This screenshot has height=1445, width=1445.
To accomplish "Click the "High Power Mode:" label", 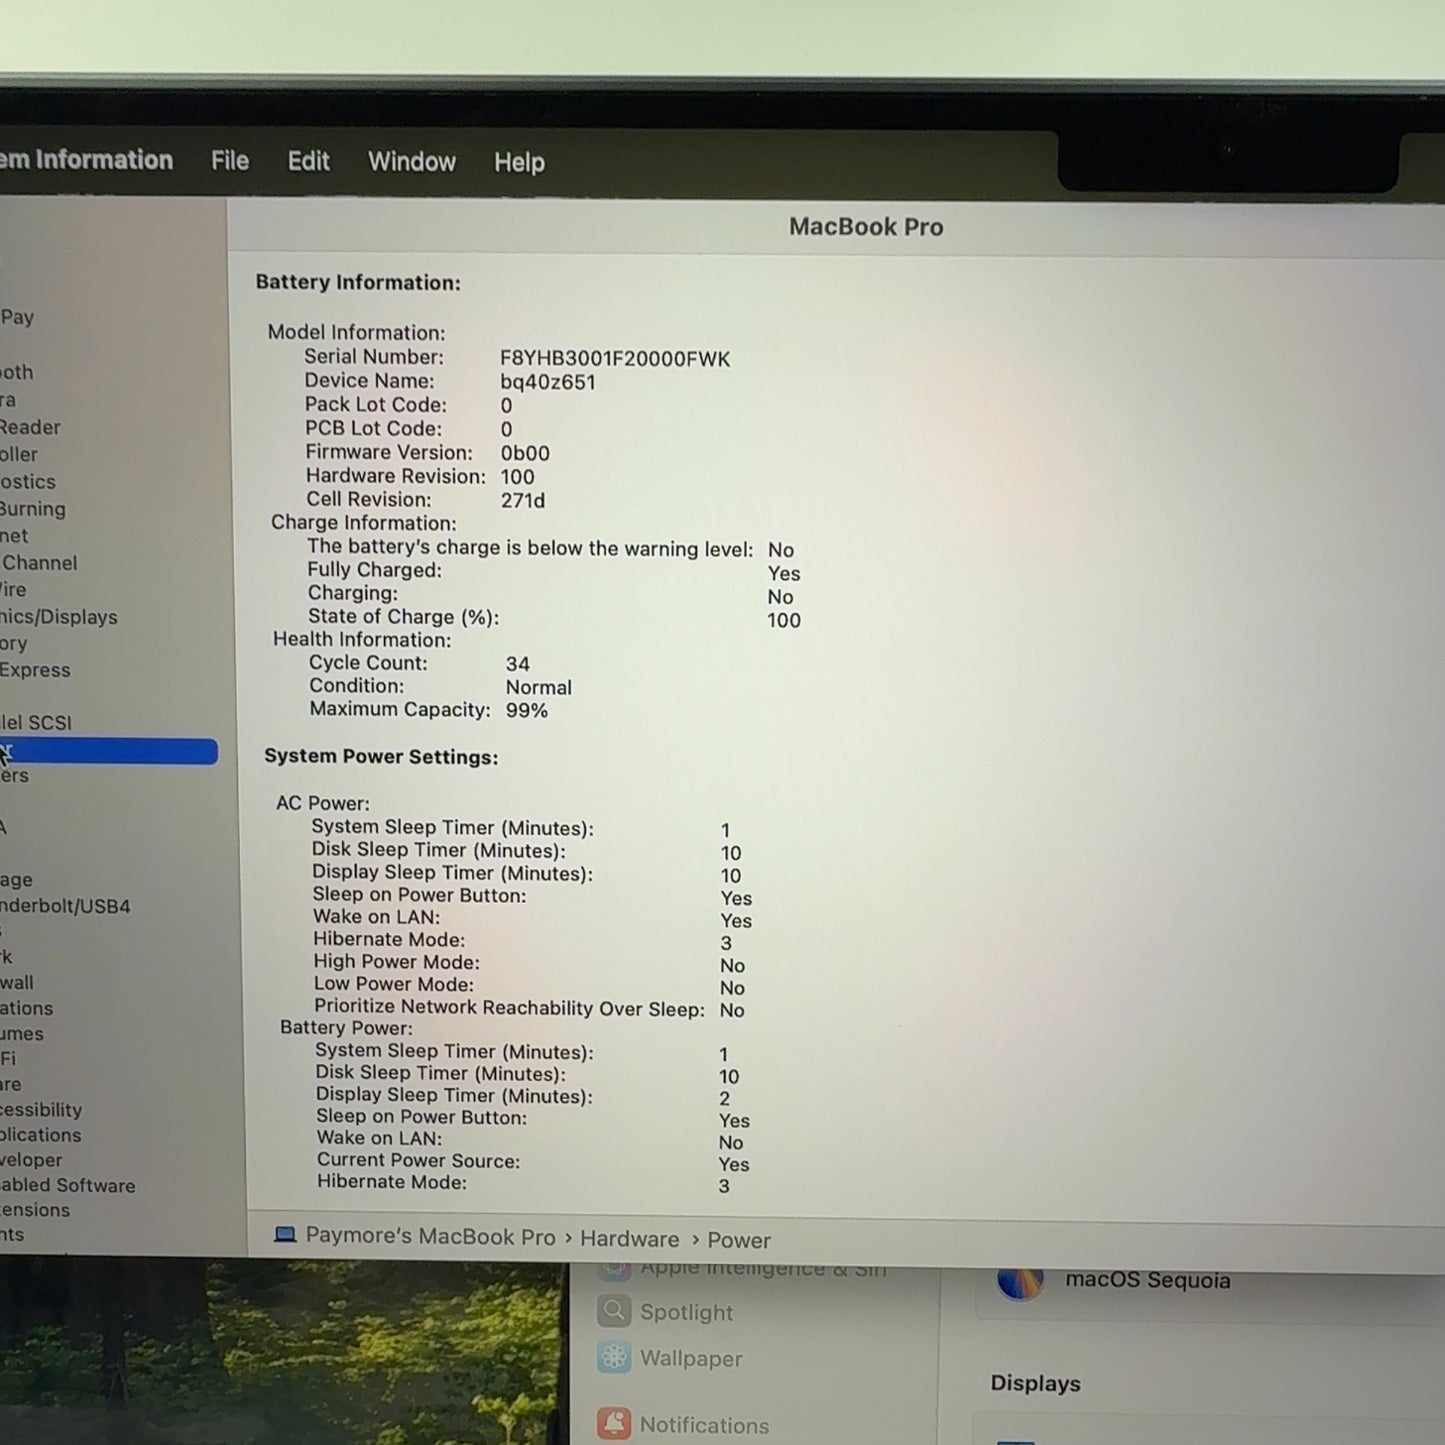I will click(x=396, y=962).
